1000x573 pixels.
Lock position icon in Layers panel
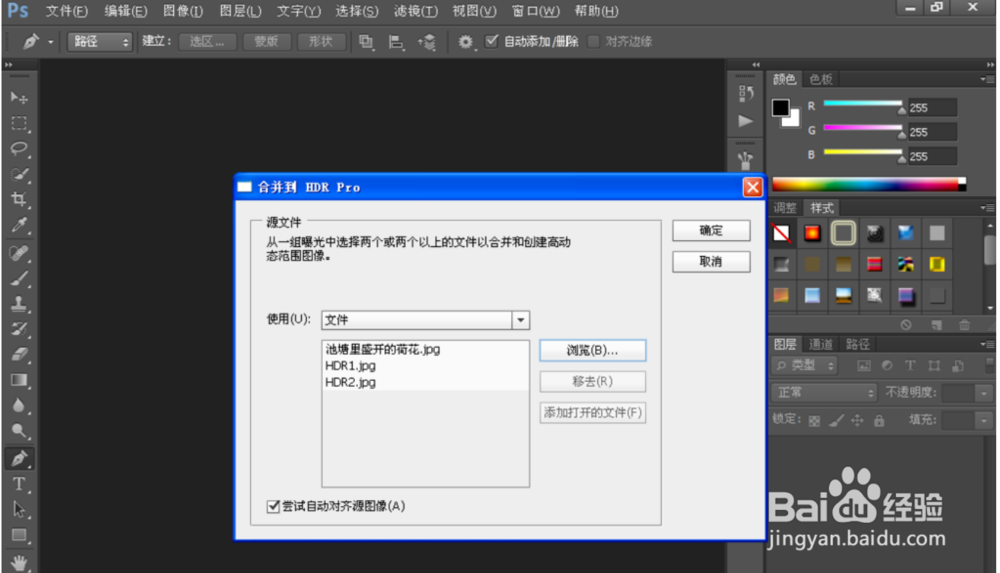coord(857,420)
